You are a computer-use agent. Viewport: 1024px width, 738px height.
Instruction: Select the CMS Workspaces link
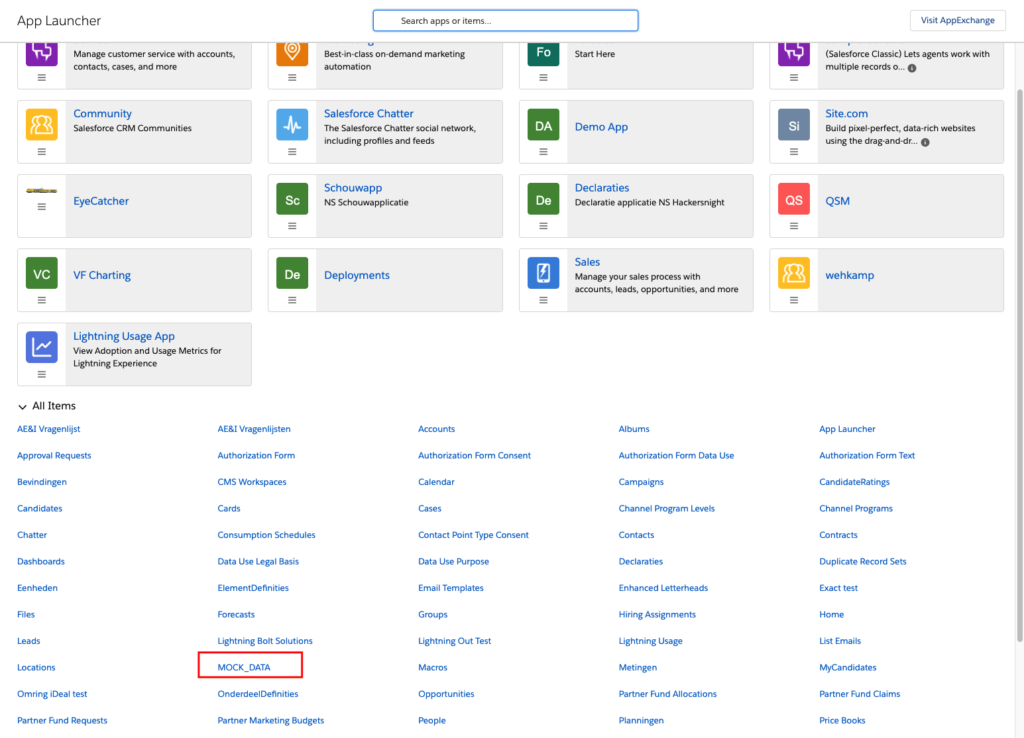tap(252, 482)
